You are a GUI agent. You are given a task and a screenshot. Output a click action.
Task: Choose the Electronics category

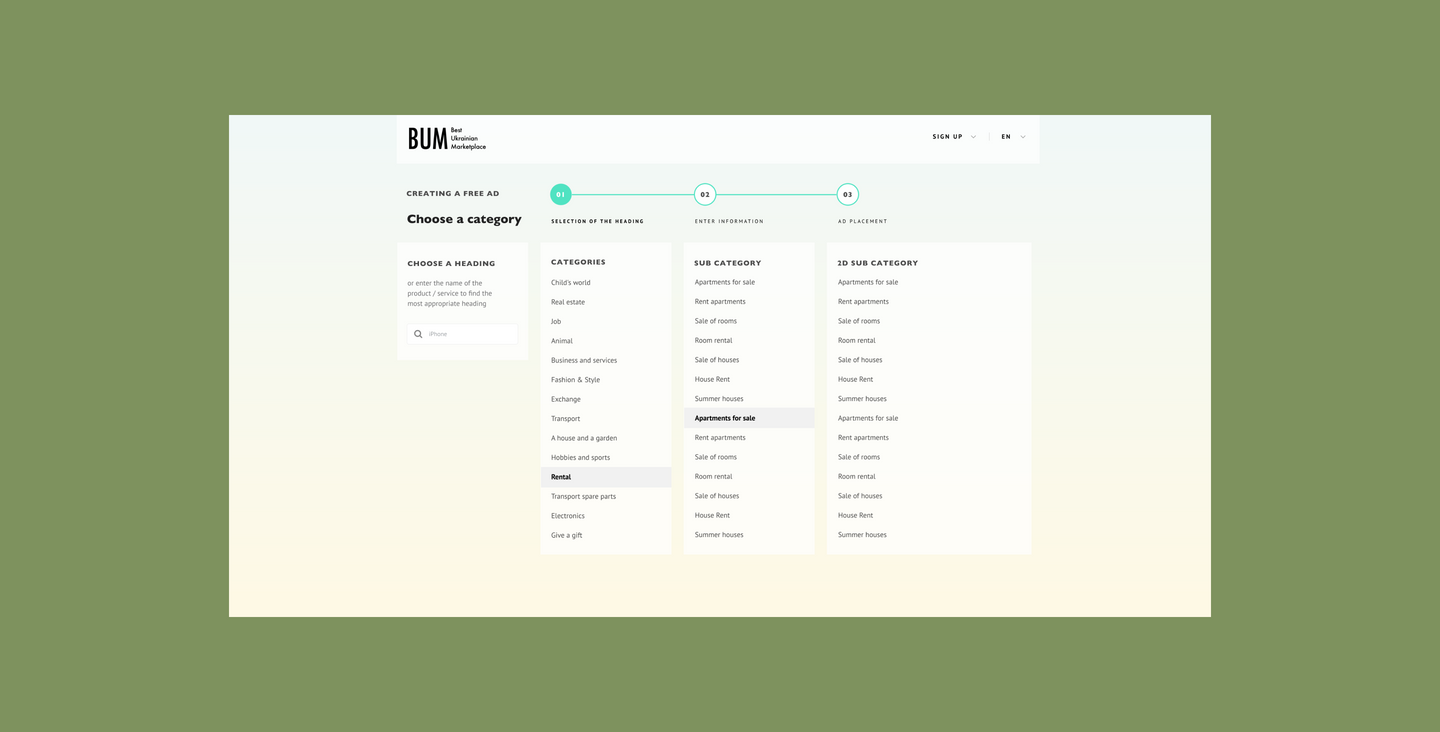point(568,516)
